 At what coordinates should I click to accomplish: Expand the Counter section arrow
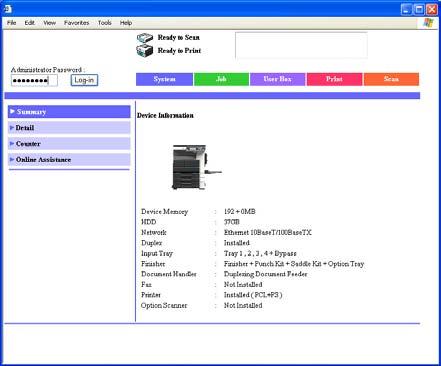(12, 144)
